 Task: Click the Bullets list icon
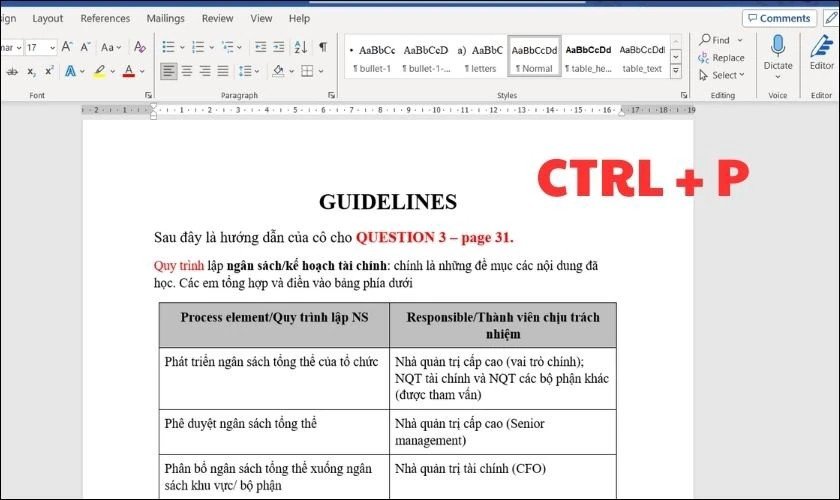pos(168,47)
